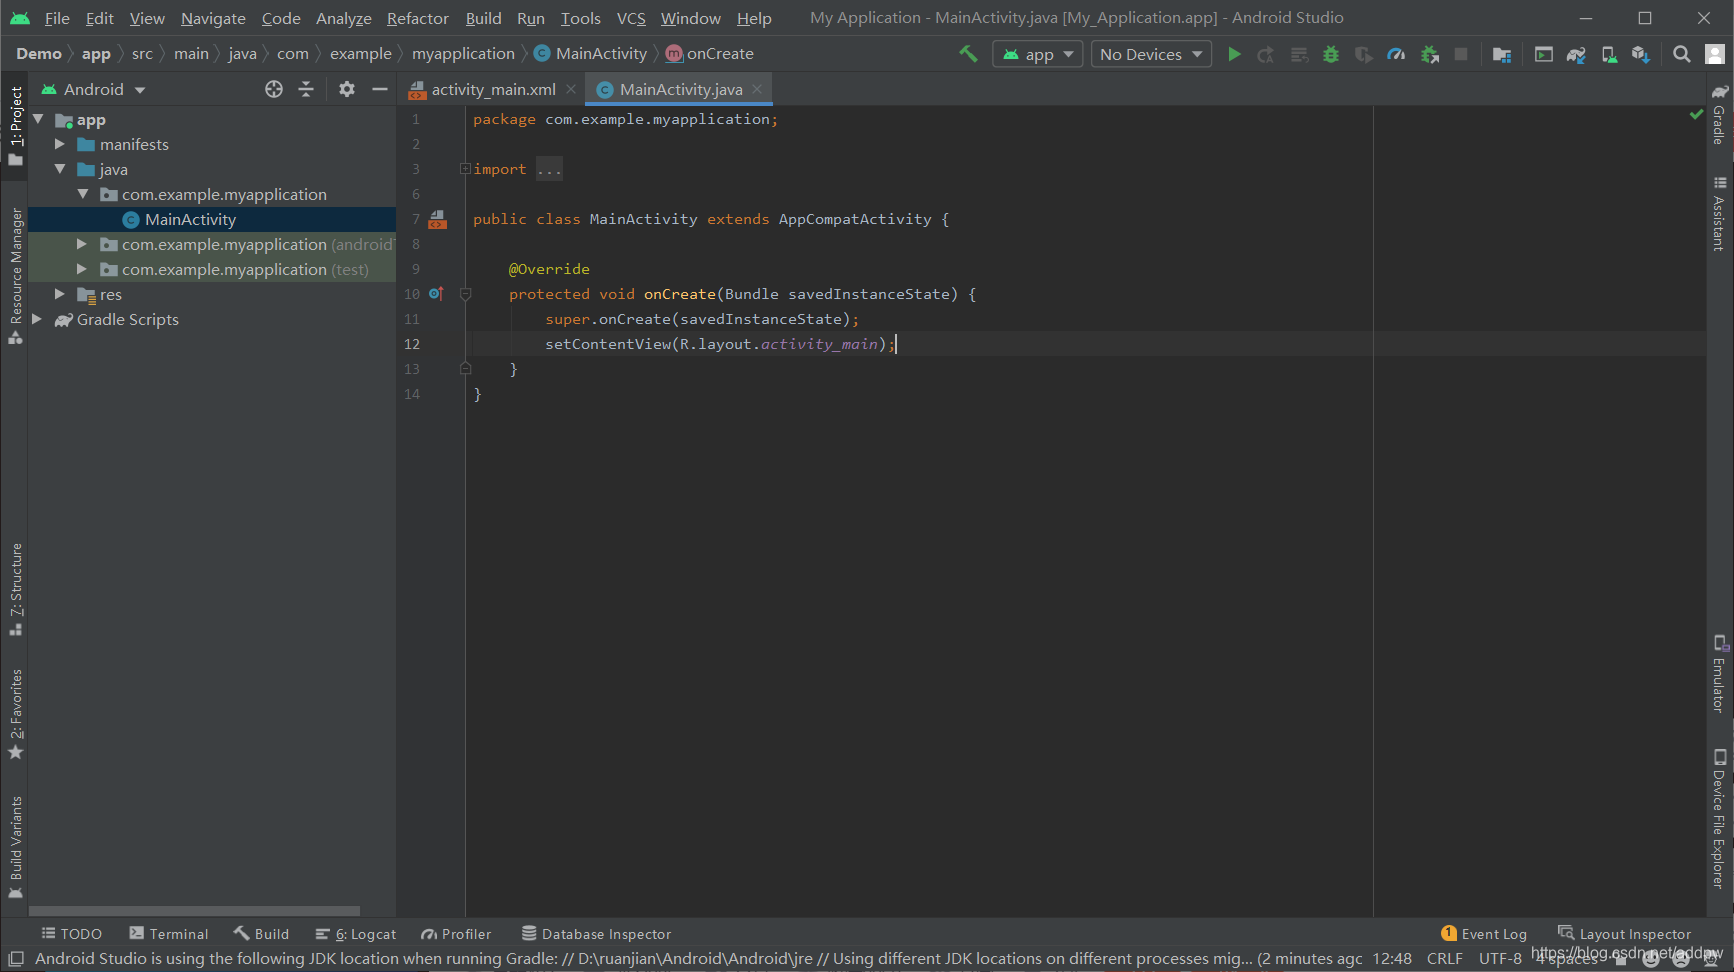
Task: Open the No Devices dropdown
Action: (1151, 54)
